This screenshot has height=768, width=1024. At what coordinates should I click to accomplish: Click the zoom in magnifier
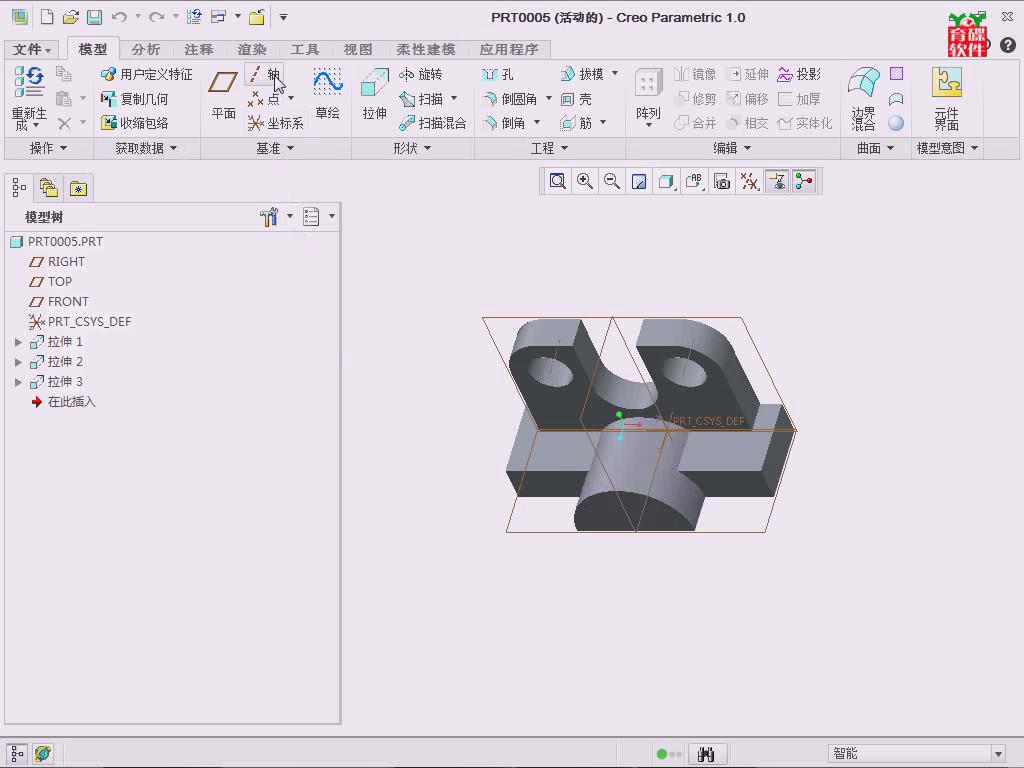[x=584, y=181]
